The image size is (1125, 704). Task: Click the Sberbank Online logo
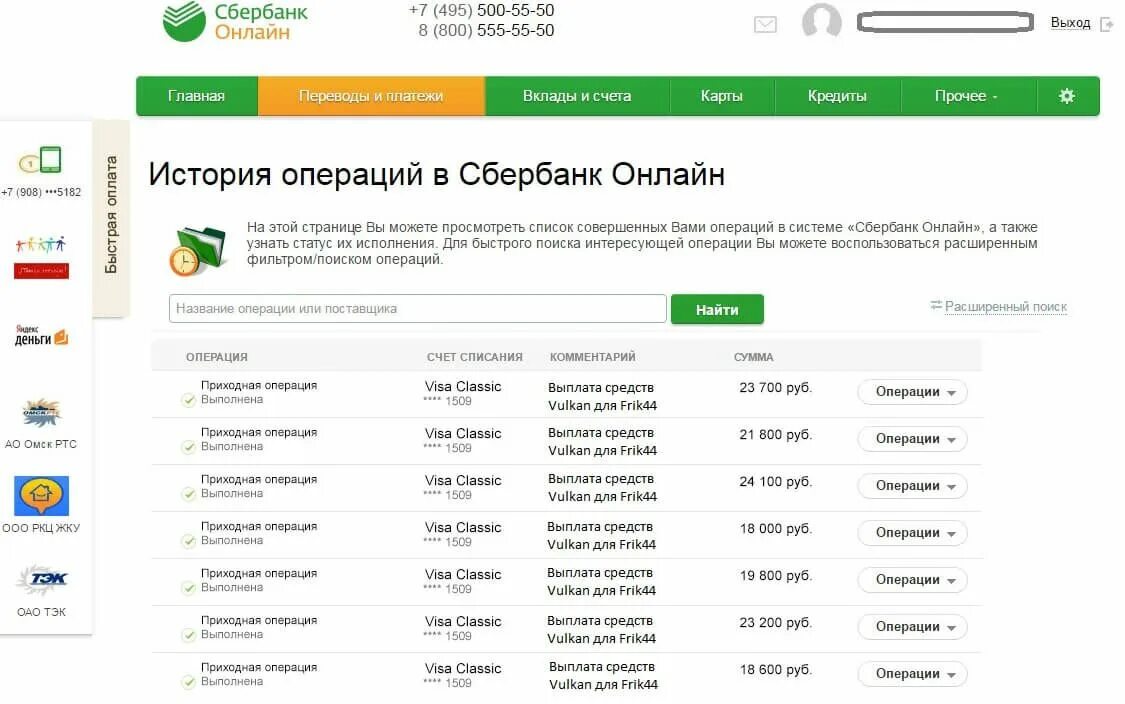pyautogui.click(x=235, y=22)
